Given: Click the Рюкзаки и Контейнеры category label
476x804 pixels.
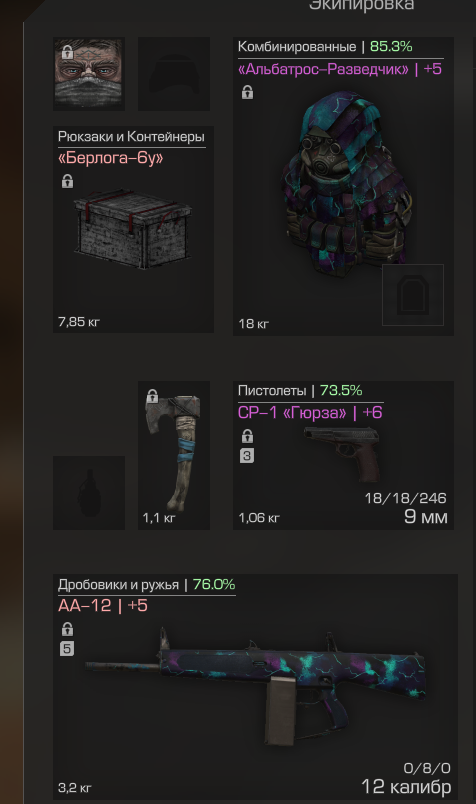Looking at the screenshot, I should (x=131, y=136).
